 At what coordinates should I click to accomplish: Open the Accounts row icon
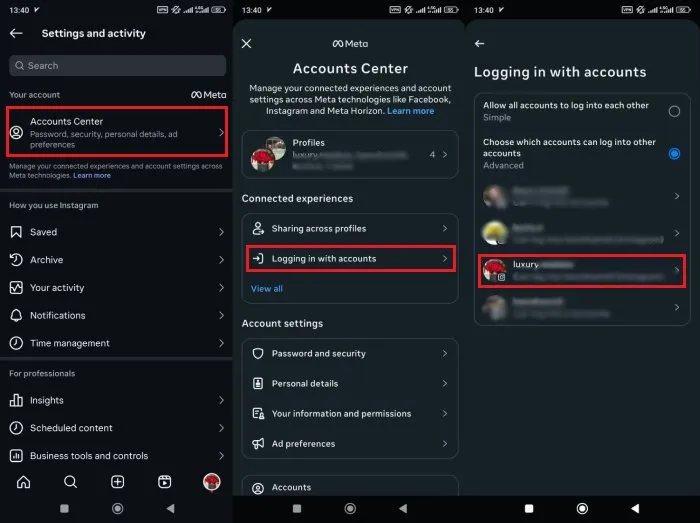[x=258, y=488]
